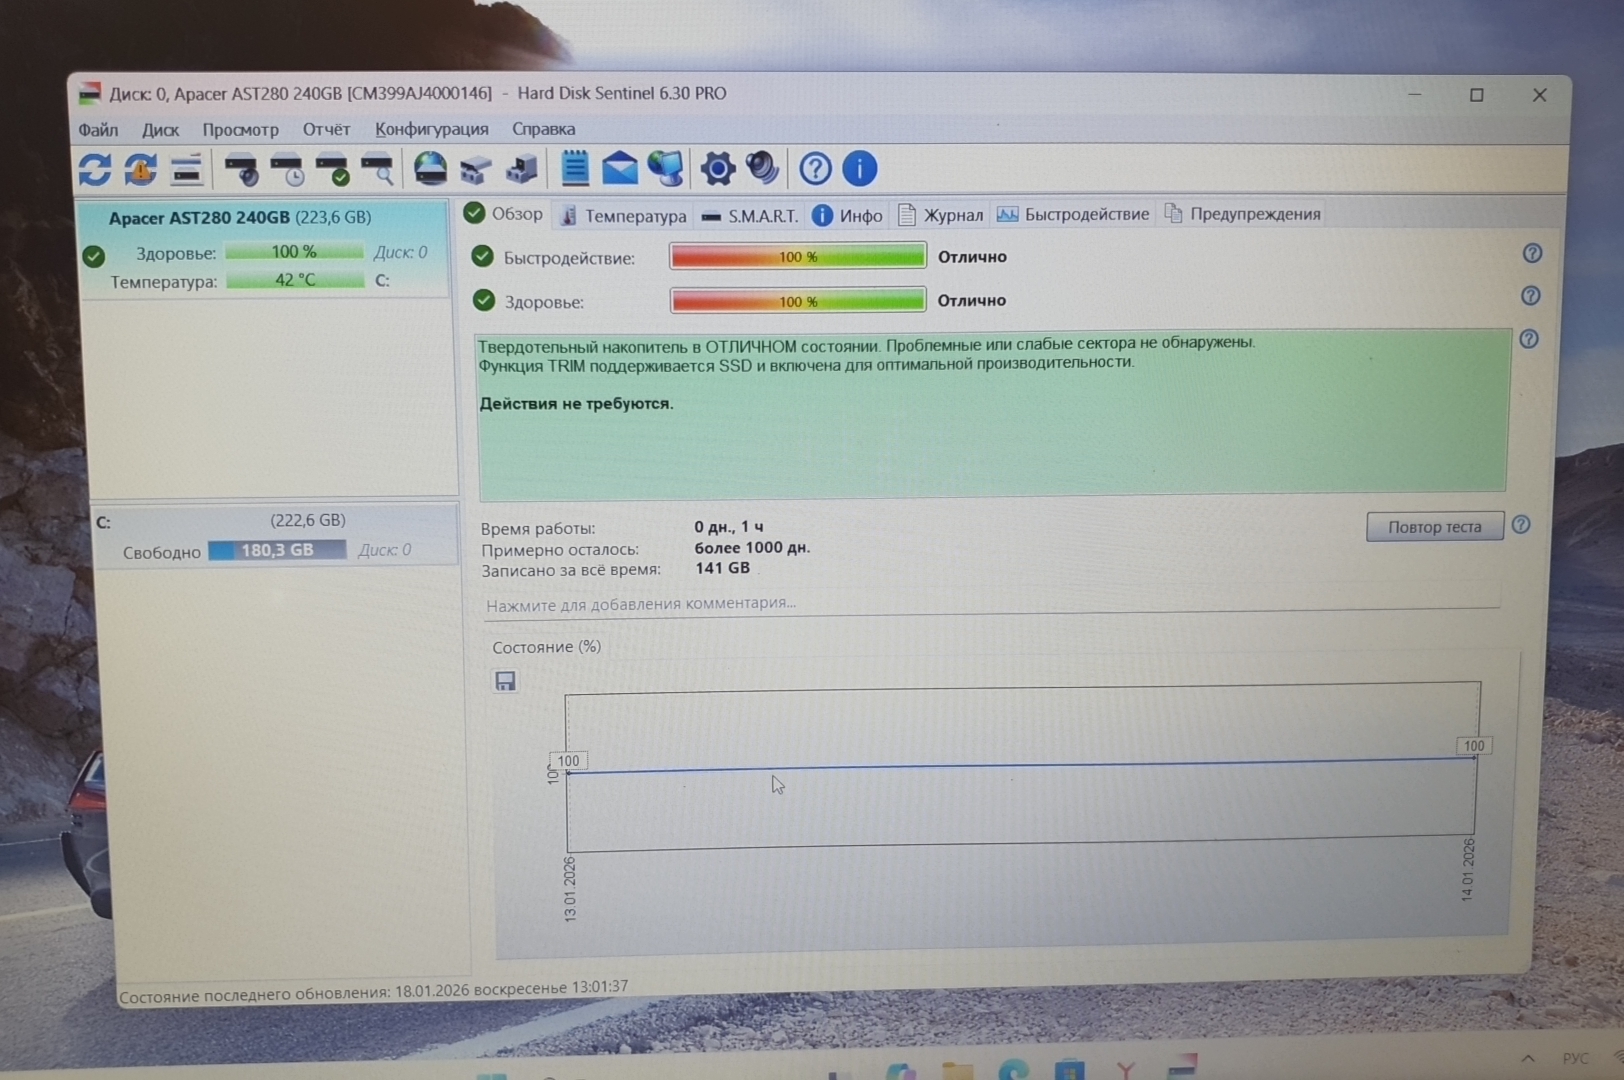Switch to the S.M.A.R.T. tab
The width and height of the screenshot is (1624, 1080).
tap(750, 216)
